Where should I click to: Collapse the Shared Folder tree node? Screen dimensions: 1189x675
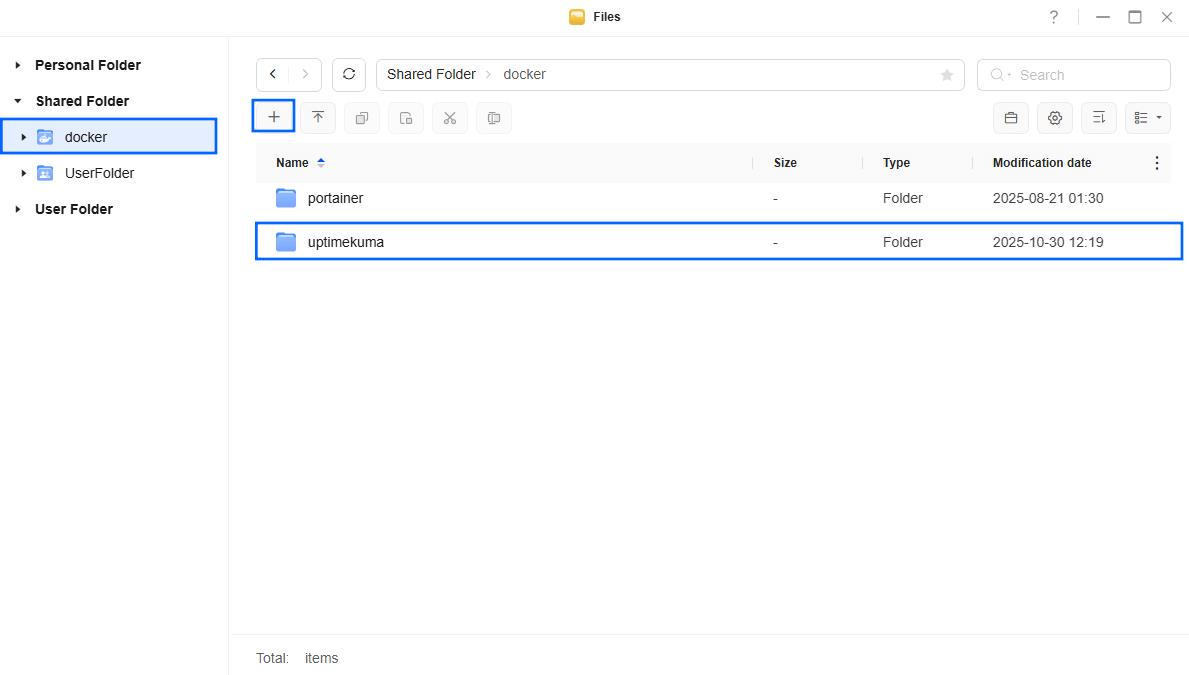coord(18,101)
